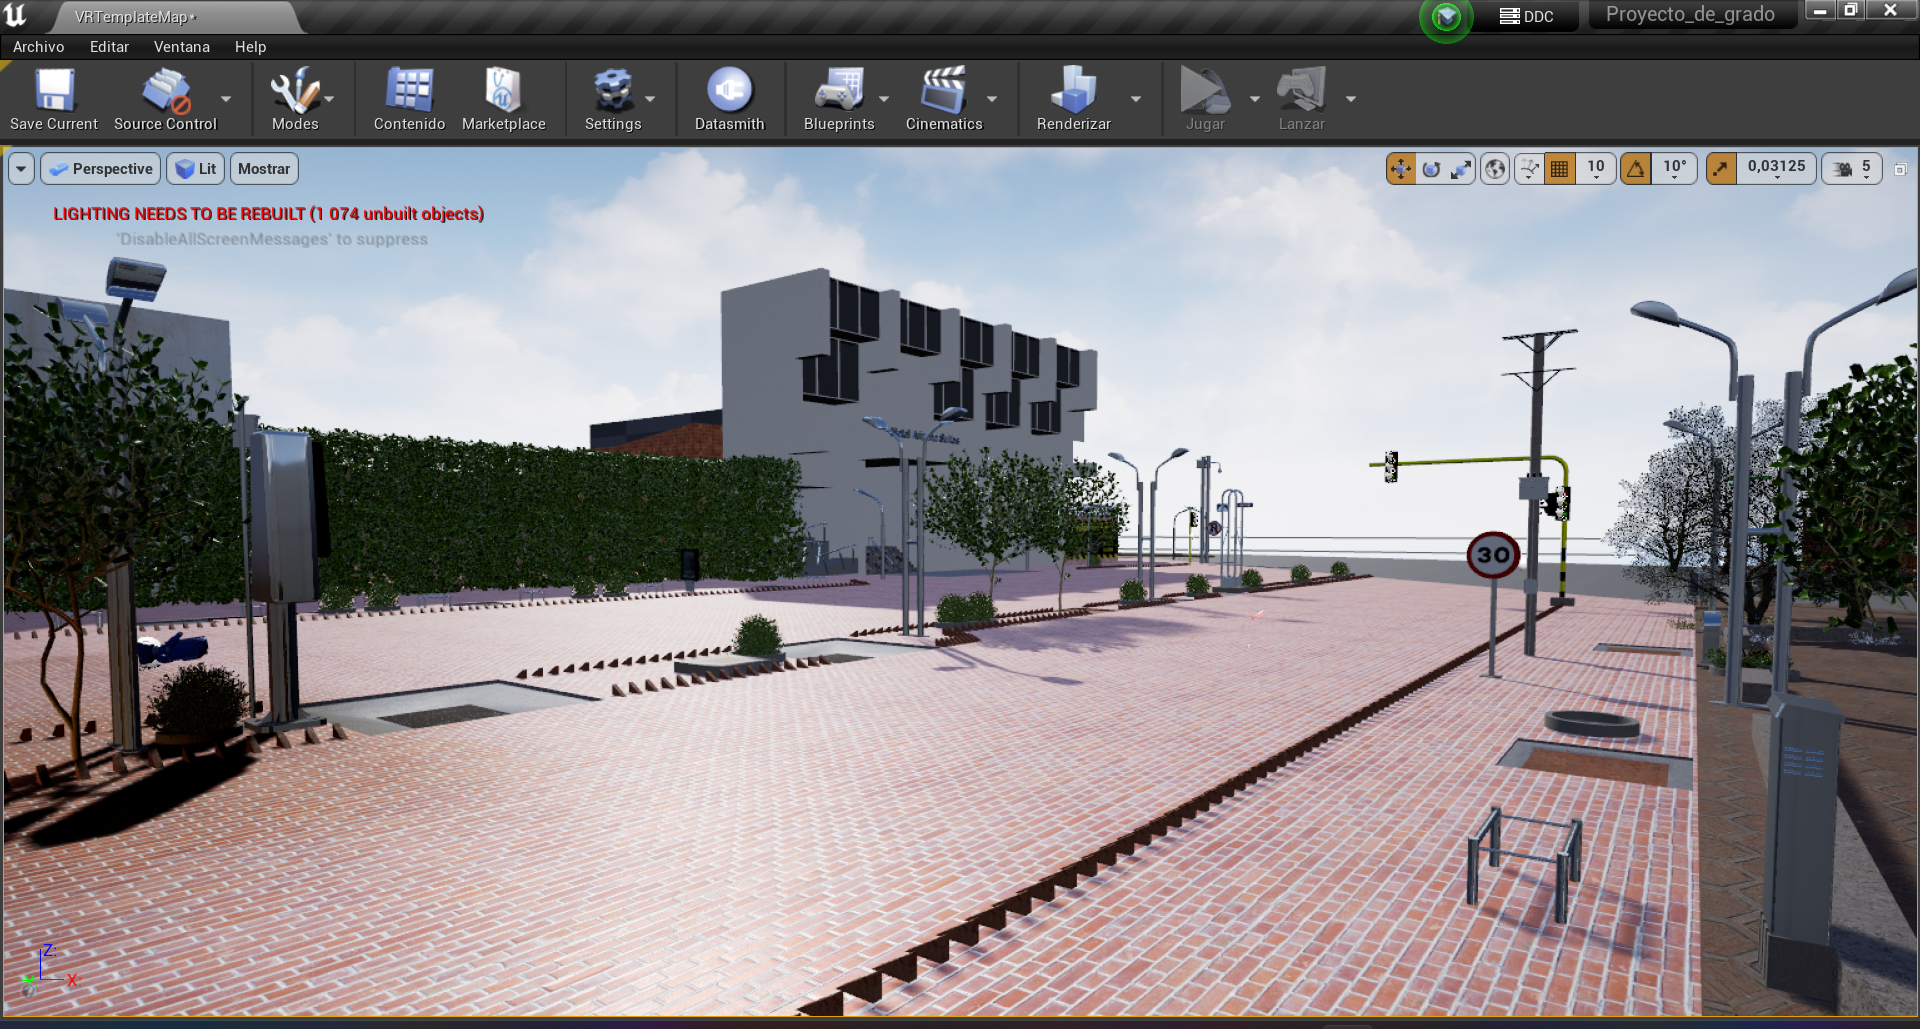Open the Contenido content browser
1920x1029 pixels.
(409, 99)
